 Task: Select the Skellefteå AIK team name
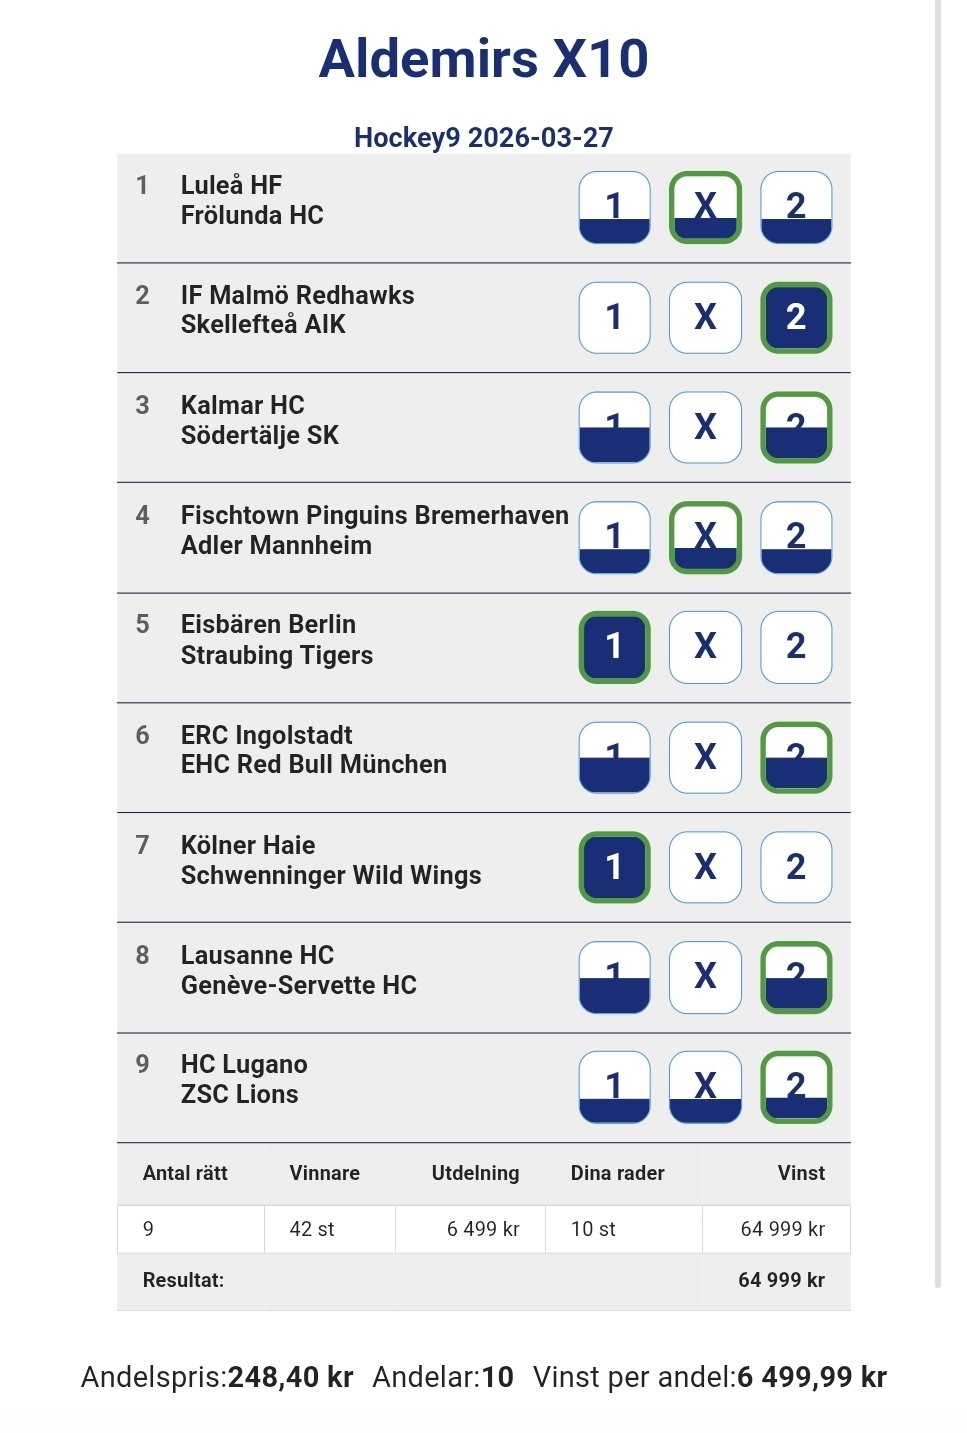tap(263, 325)
